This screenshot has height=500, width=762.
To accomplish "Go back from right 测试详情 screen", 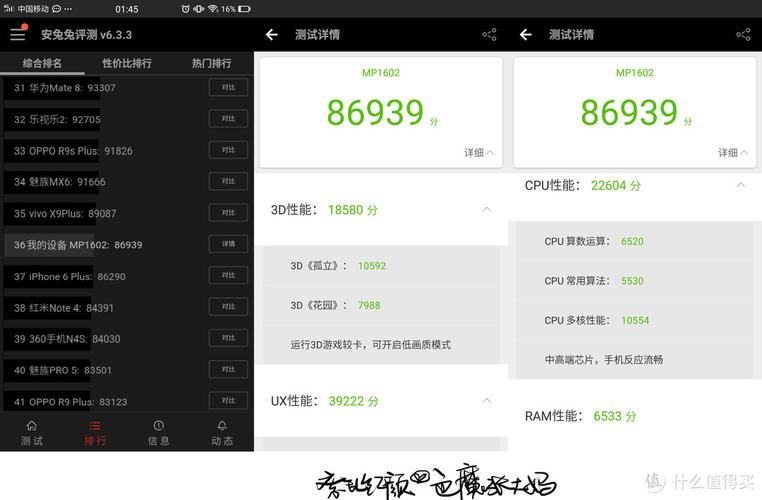I will (x=526, y=34).
